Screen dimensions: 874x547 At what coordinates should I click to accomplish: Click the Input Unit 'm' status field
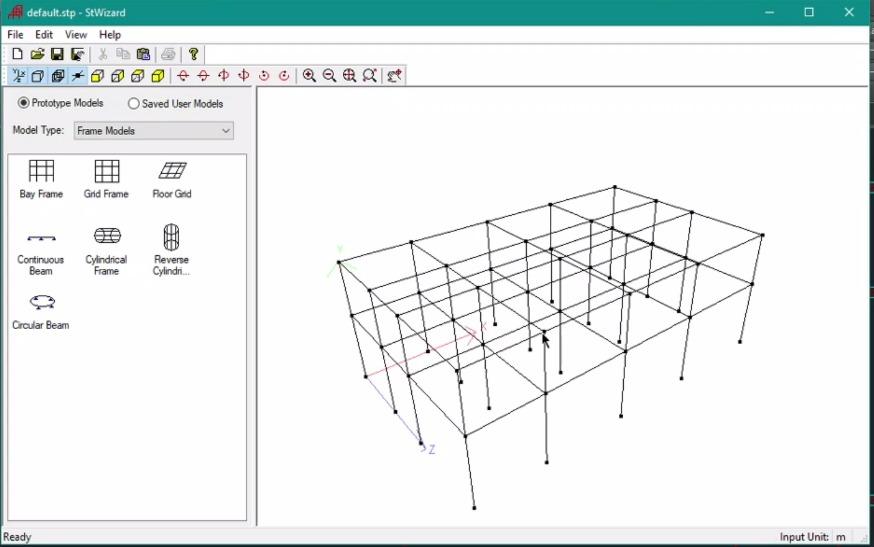[x=841, y=538]
